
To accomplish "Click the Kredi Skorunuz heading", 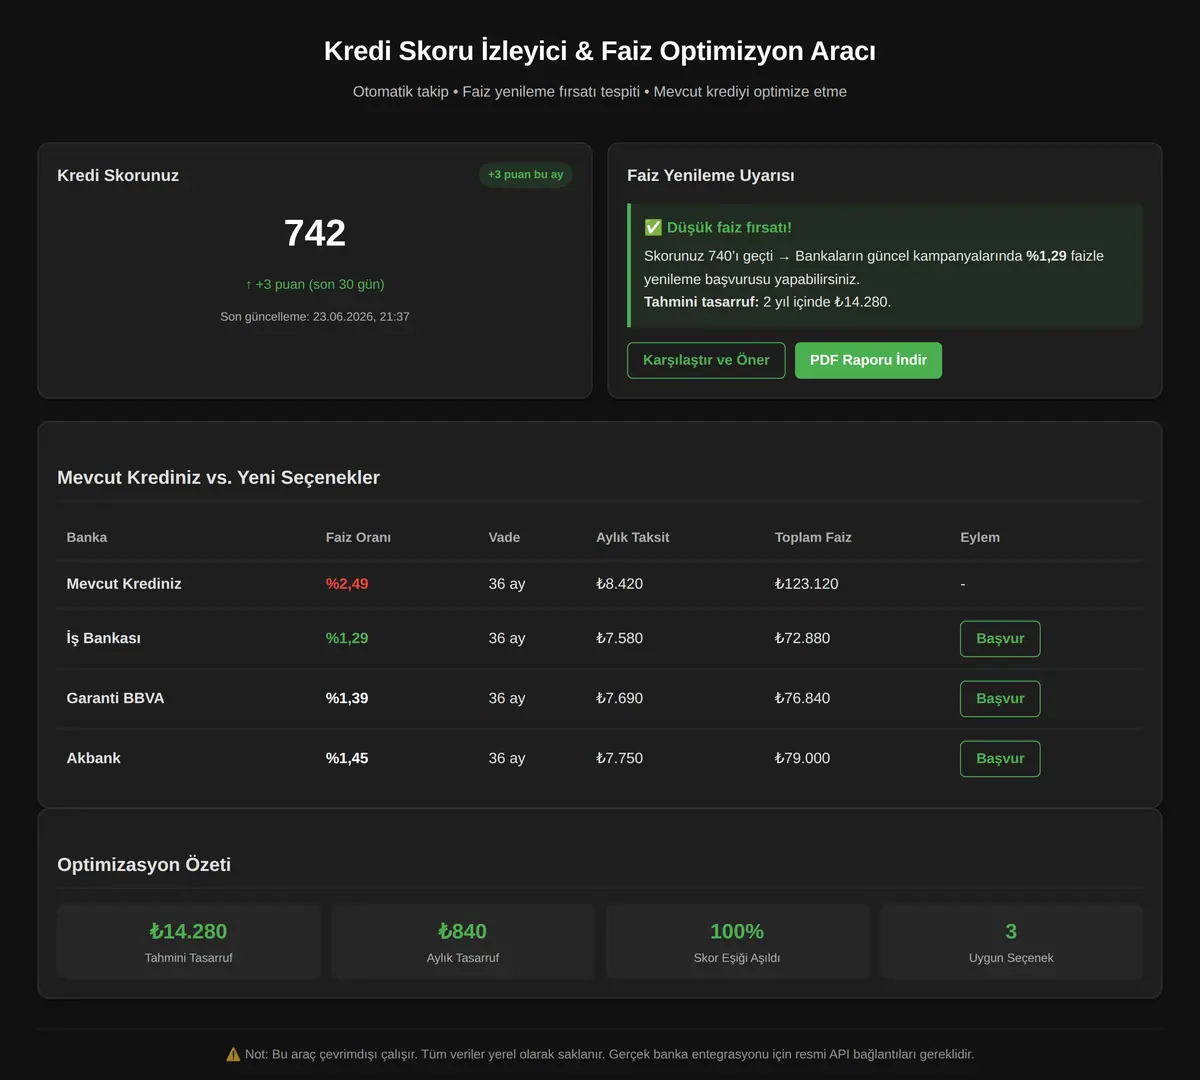I will click(118, 176).
